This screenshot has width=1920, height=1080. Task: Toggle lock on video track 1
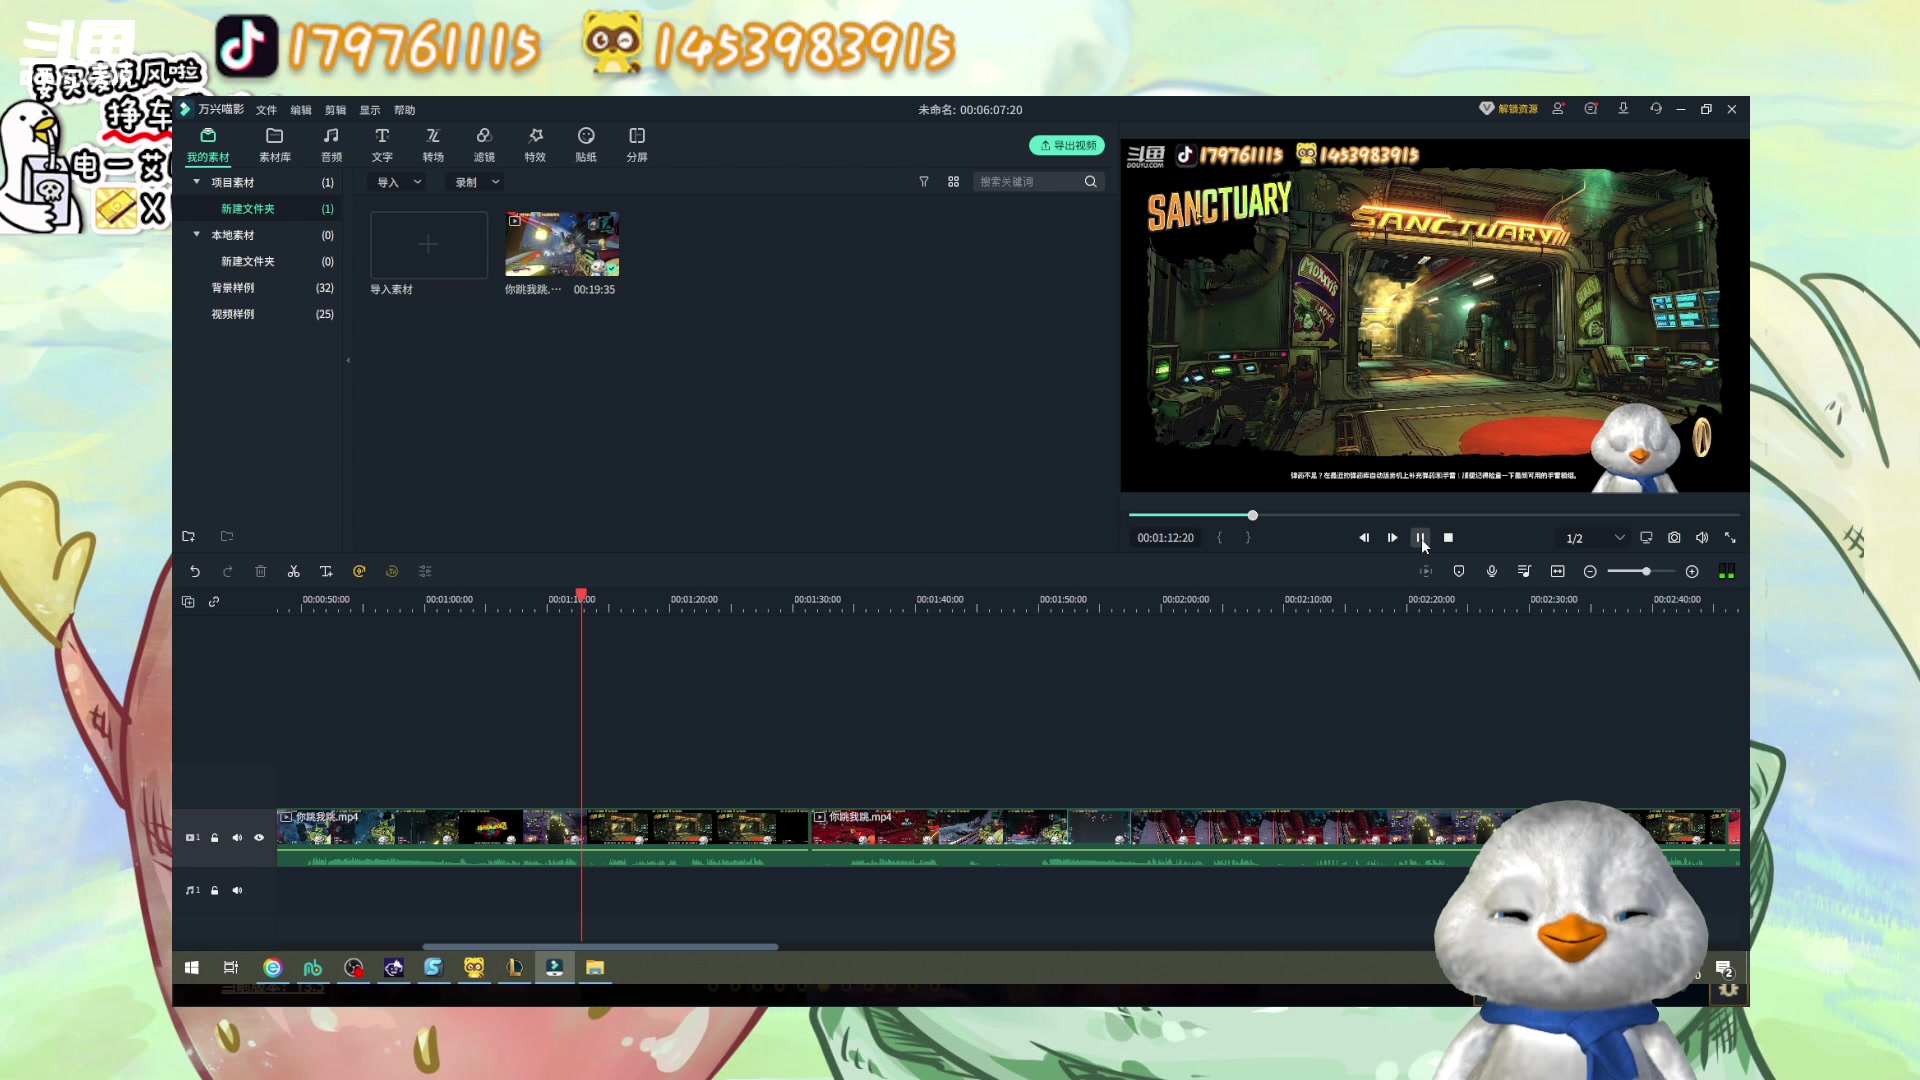point(215,838)
